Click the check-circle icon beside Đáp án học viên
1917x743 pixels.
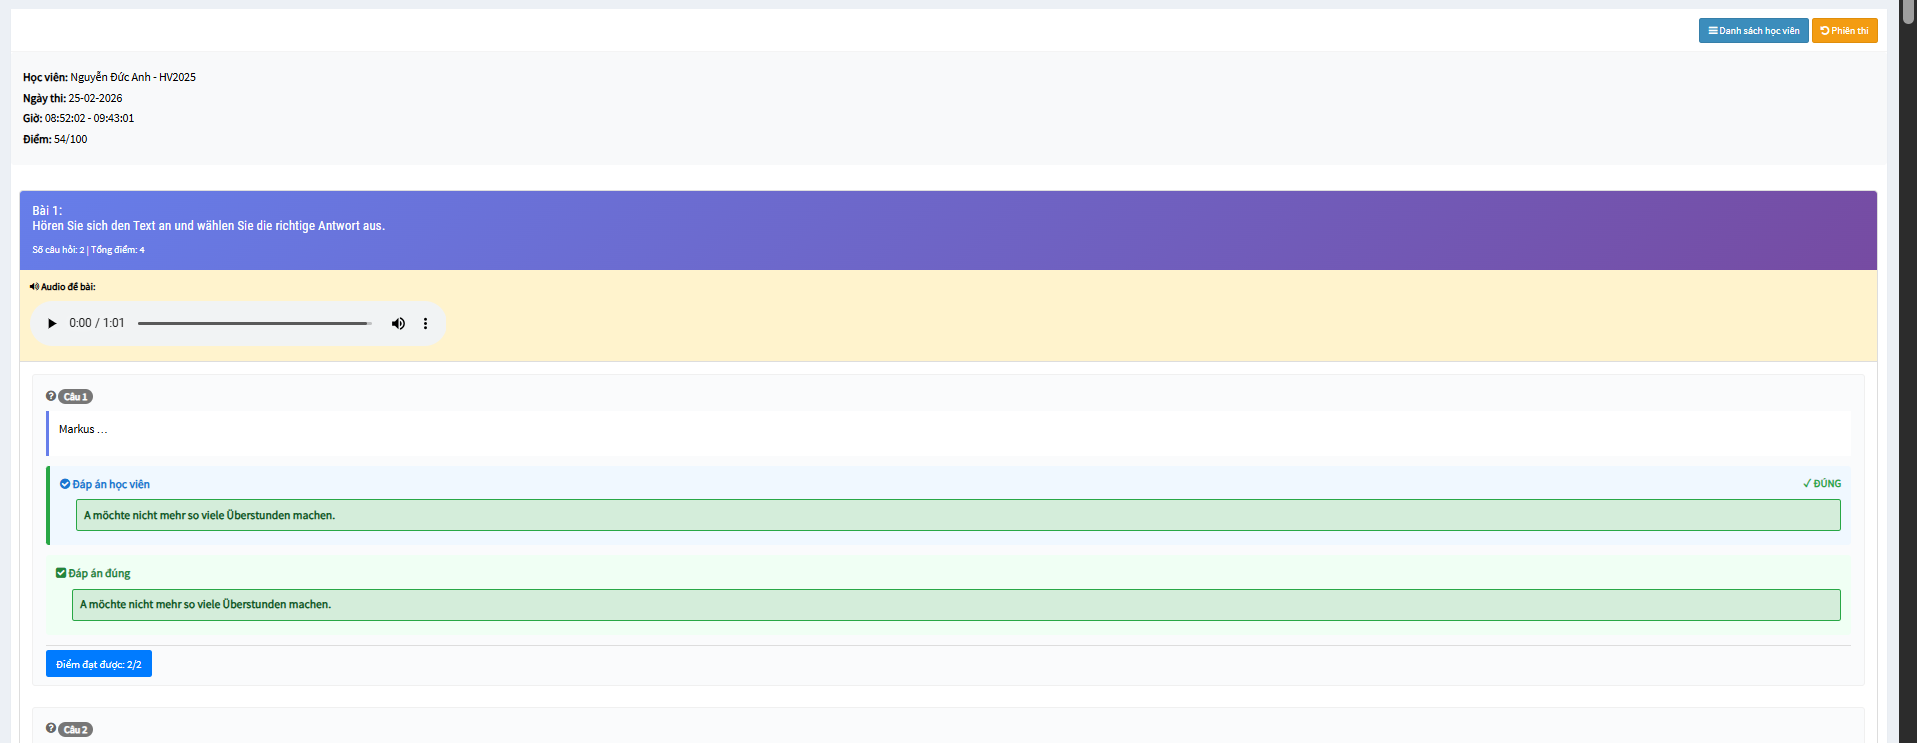point(65,484)
